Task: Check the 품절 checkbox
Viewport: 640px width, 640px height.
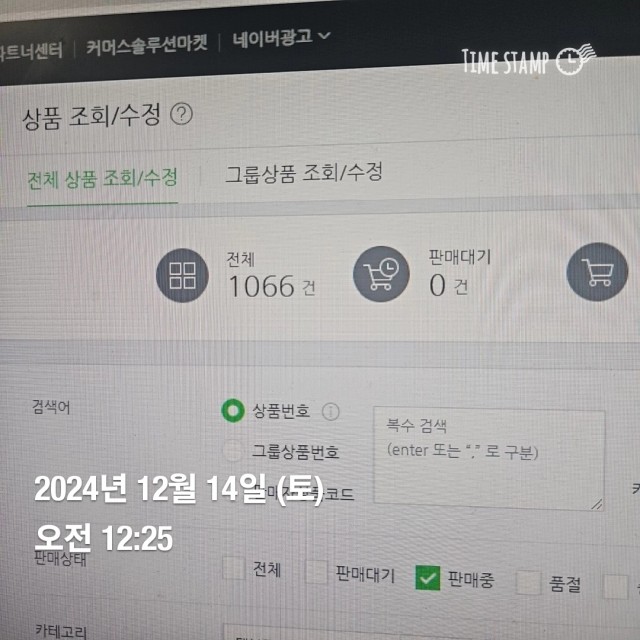Action: (x=529, y=582)
